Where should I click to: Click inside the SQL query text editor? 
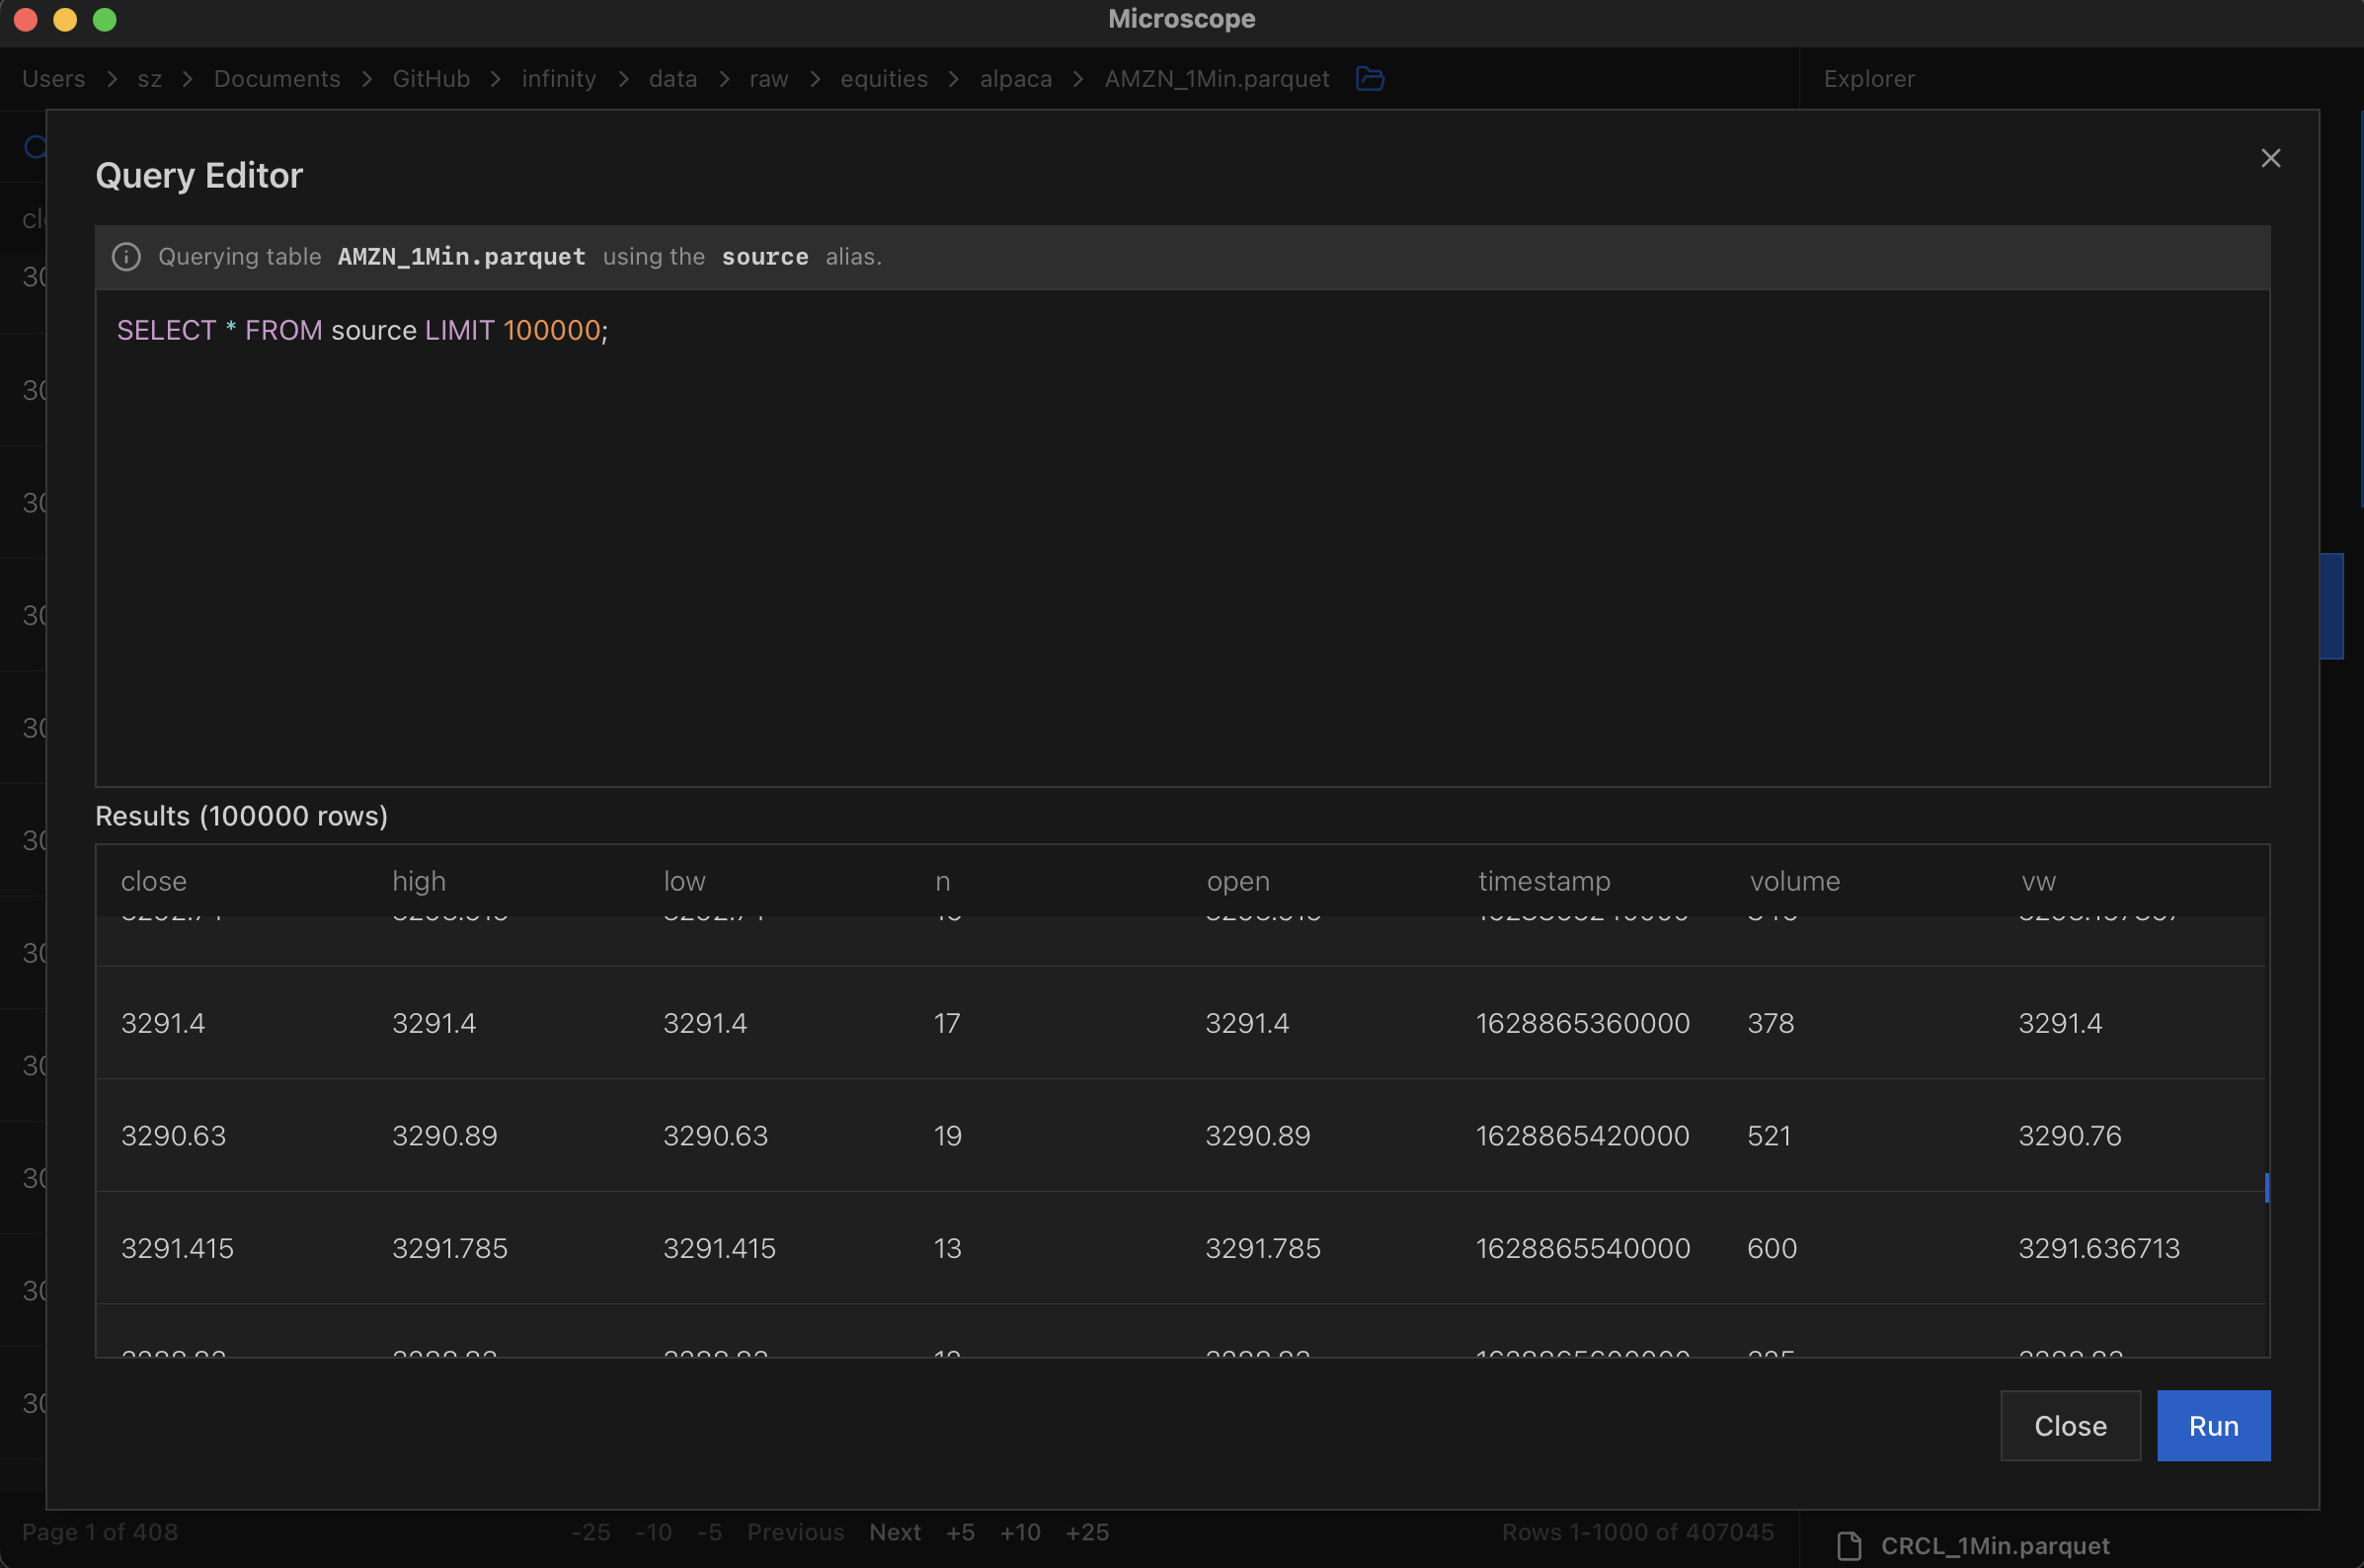pyautogui.click(x=1182, y=538)
